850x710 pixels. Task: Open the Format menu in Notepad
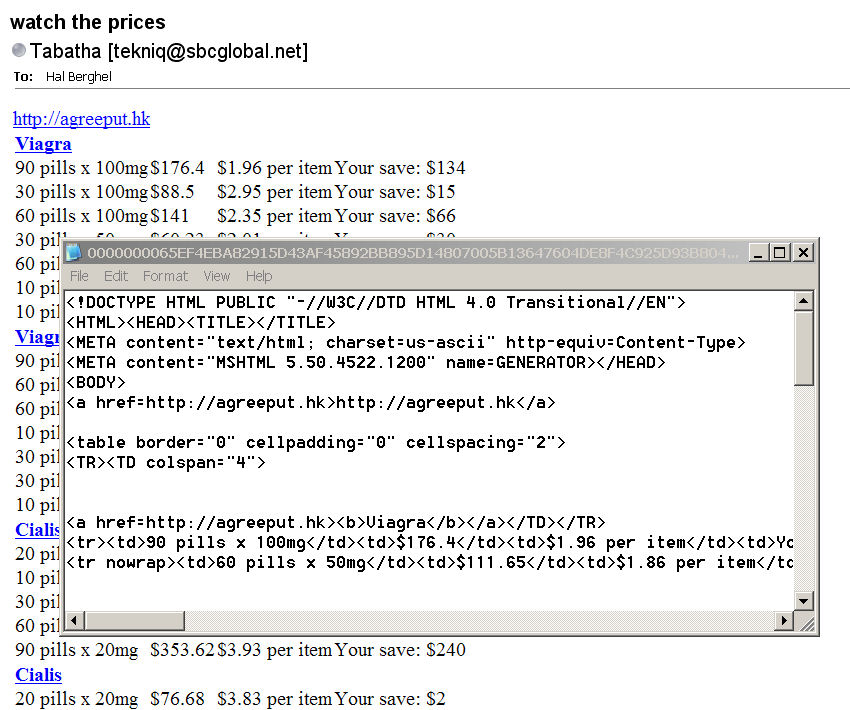(x=165, y=276)
